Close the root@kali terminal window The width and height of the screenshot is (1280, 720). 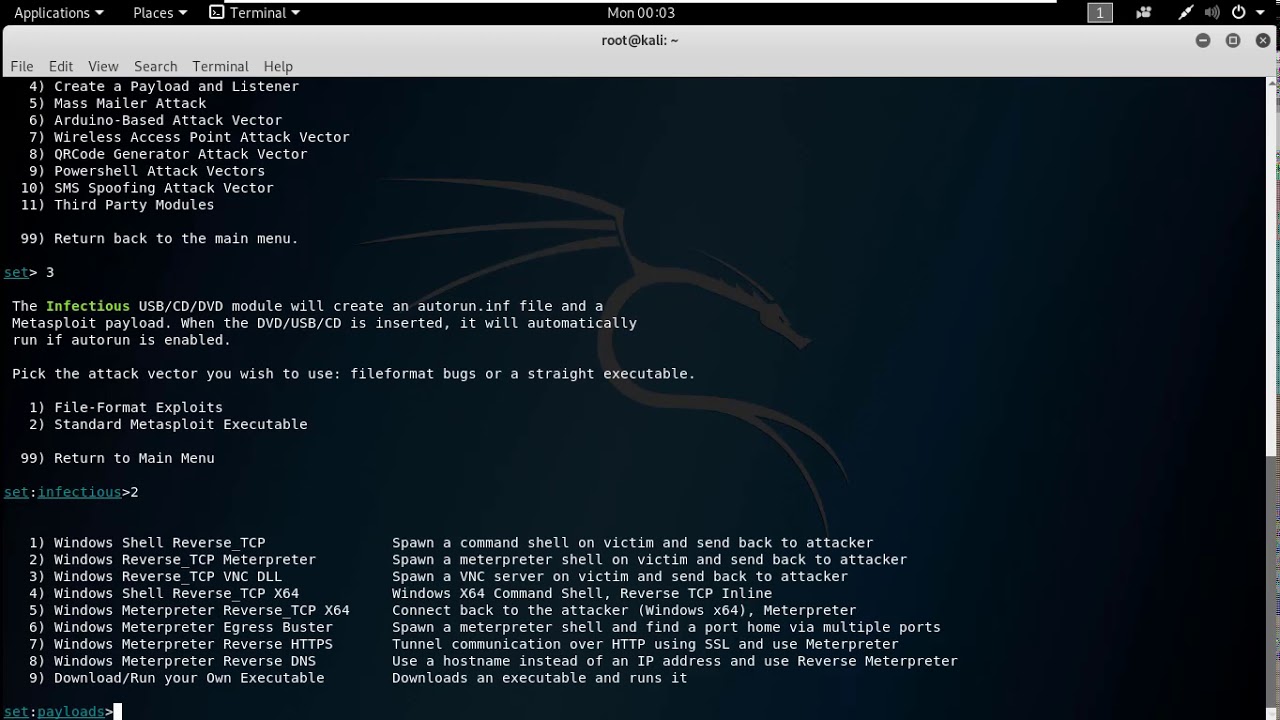pos(1262,40)
